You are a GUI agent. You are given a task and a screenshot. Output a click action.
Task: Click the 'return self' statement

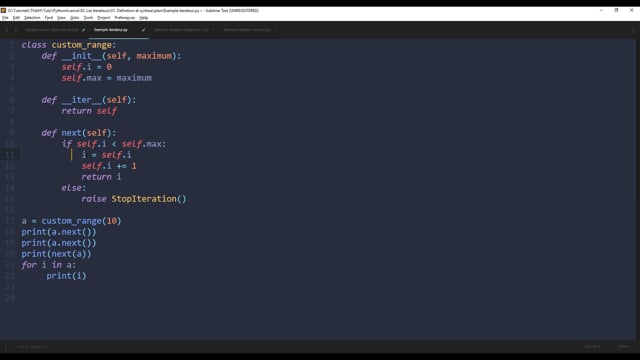point(89,111)
